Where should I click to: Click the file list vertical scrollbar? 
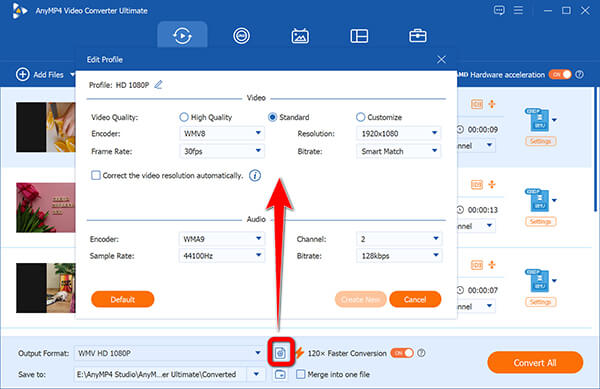click(595, 149)
